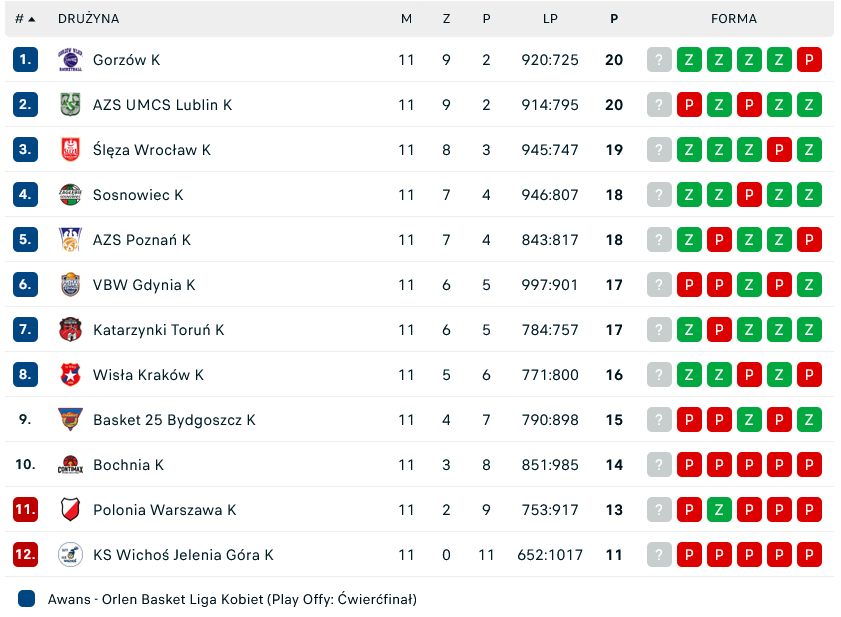
Task: Click the Sosnowiec K team logo
Action: click(x=70, y=195)
